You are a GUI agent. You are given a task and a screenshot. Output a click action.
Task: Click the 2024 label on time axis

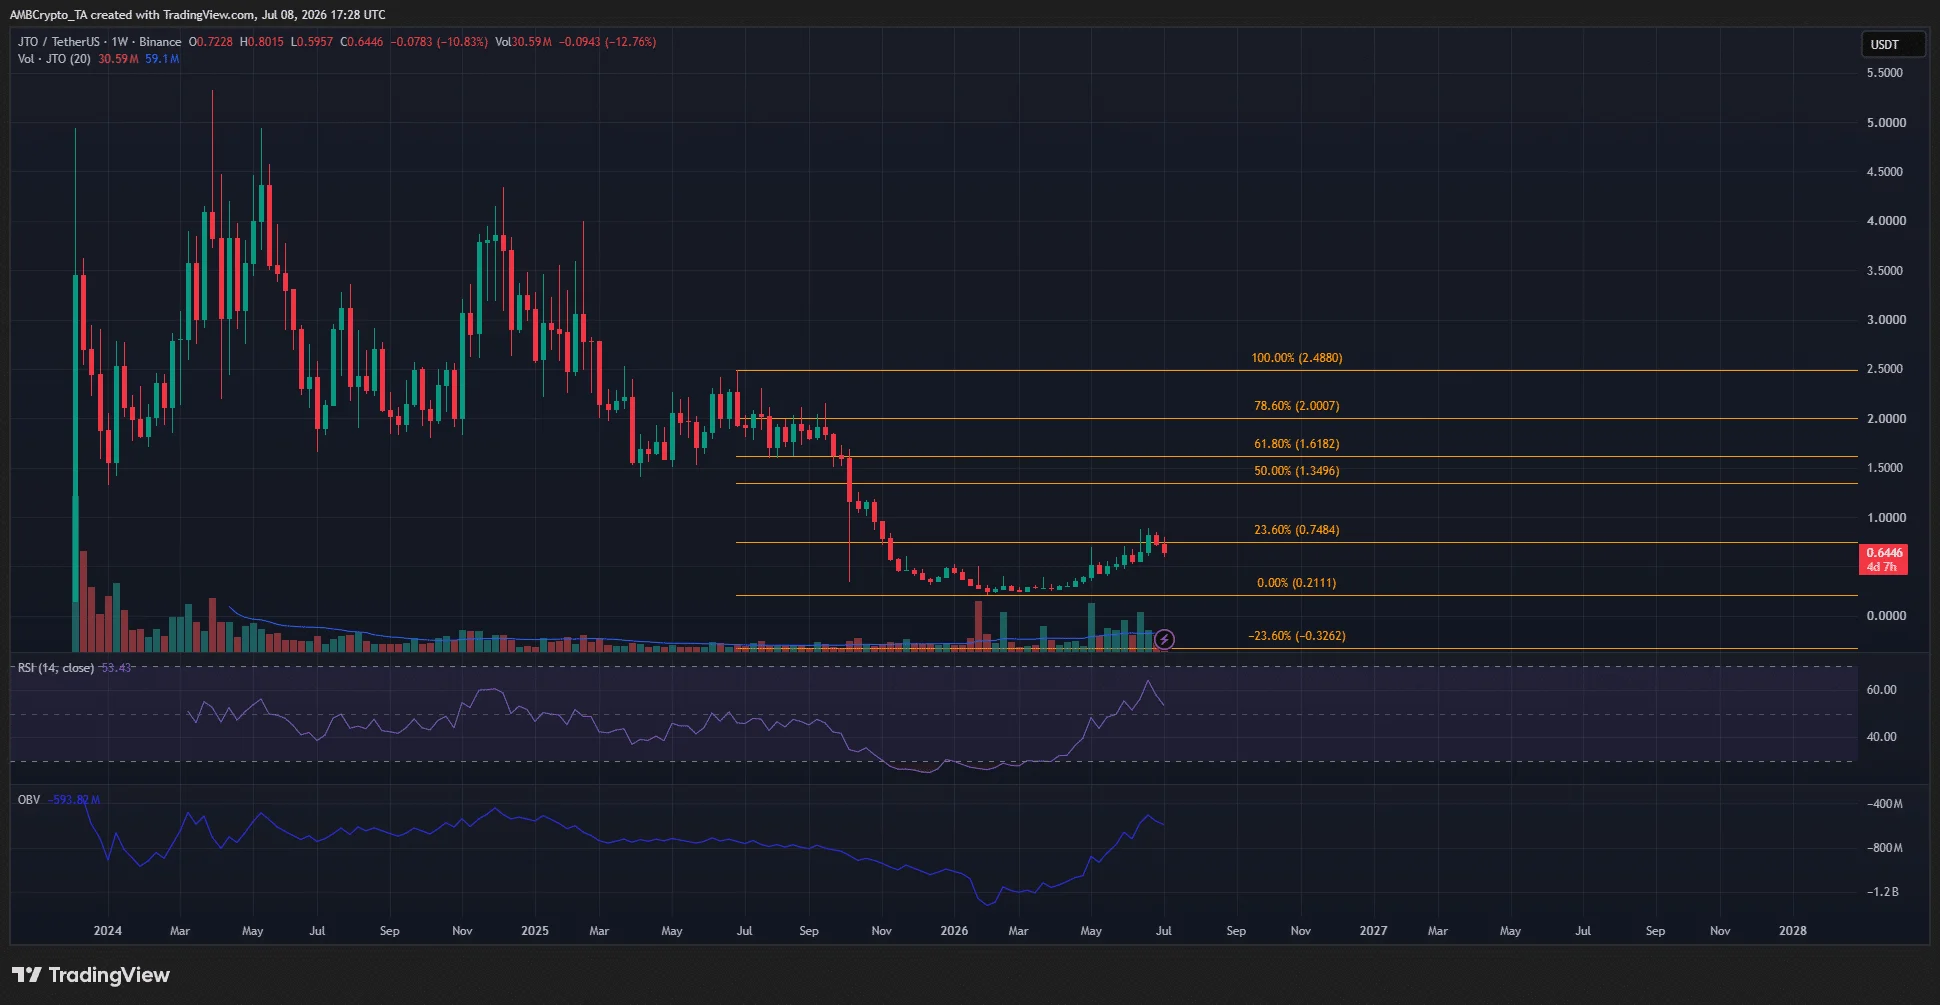coord(108,931)
